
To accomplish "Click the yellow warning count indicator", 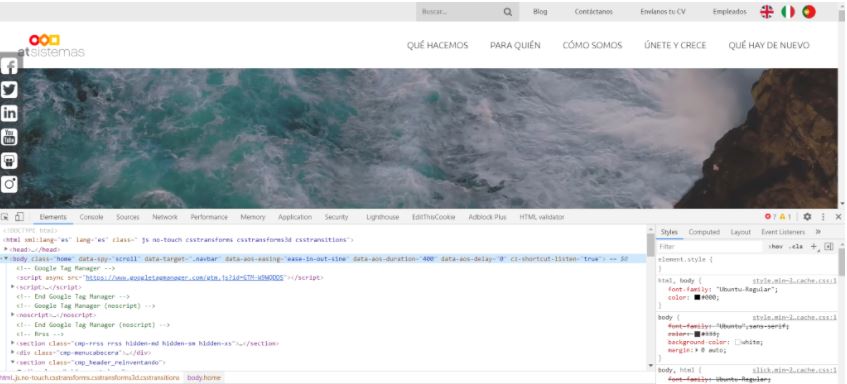I will point(785,217).
